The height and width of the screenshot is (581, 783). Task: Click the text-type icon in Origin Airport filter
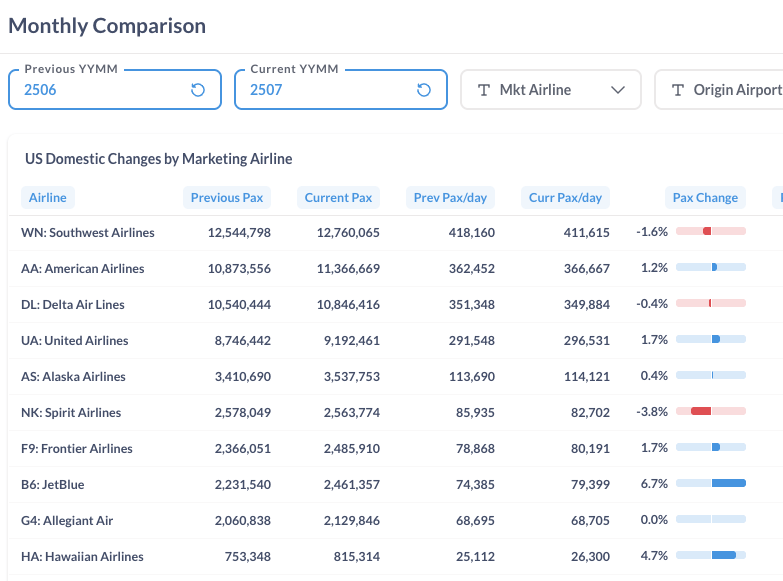click(678, 90)
